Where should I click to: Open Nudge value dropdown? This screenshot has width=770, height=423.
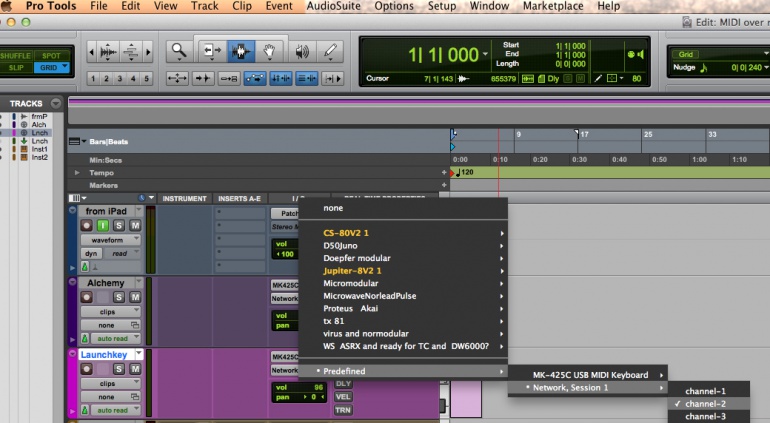(x=766, y=67)
